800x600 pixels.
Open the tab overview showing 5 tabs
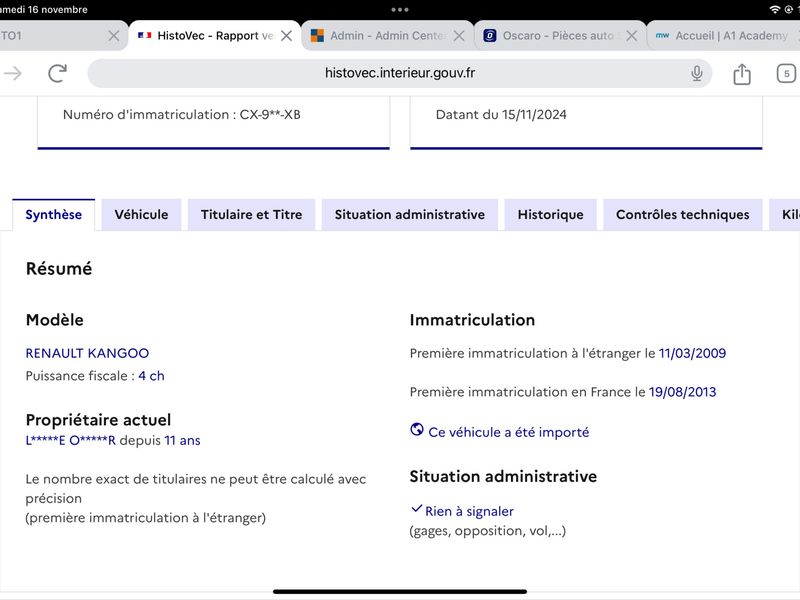point(786,73)
